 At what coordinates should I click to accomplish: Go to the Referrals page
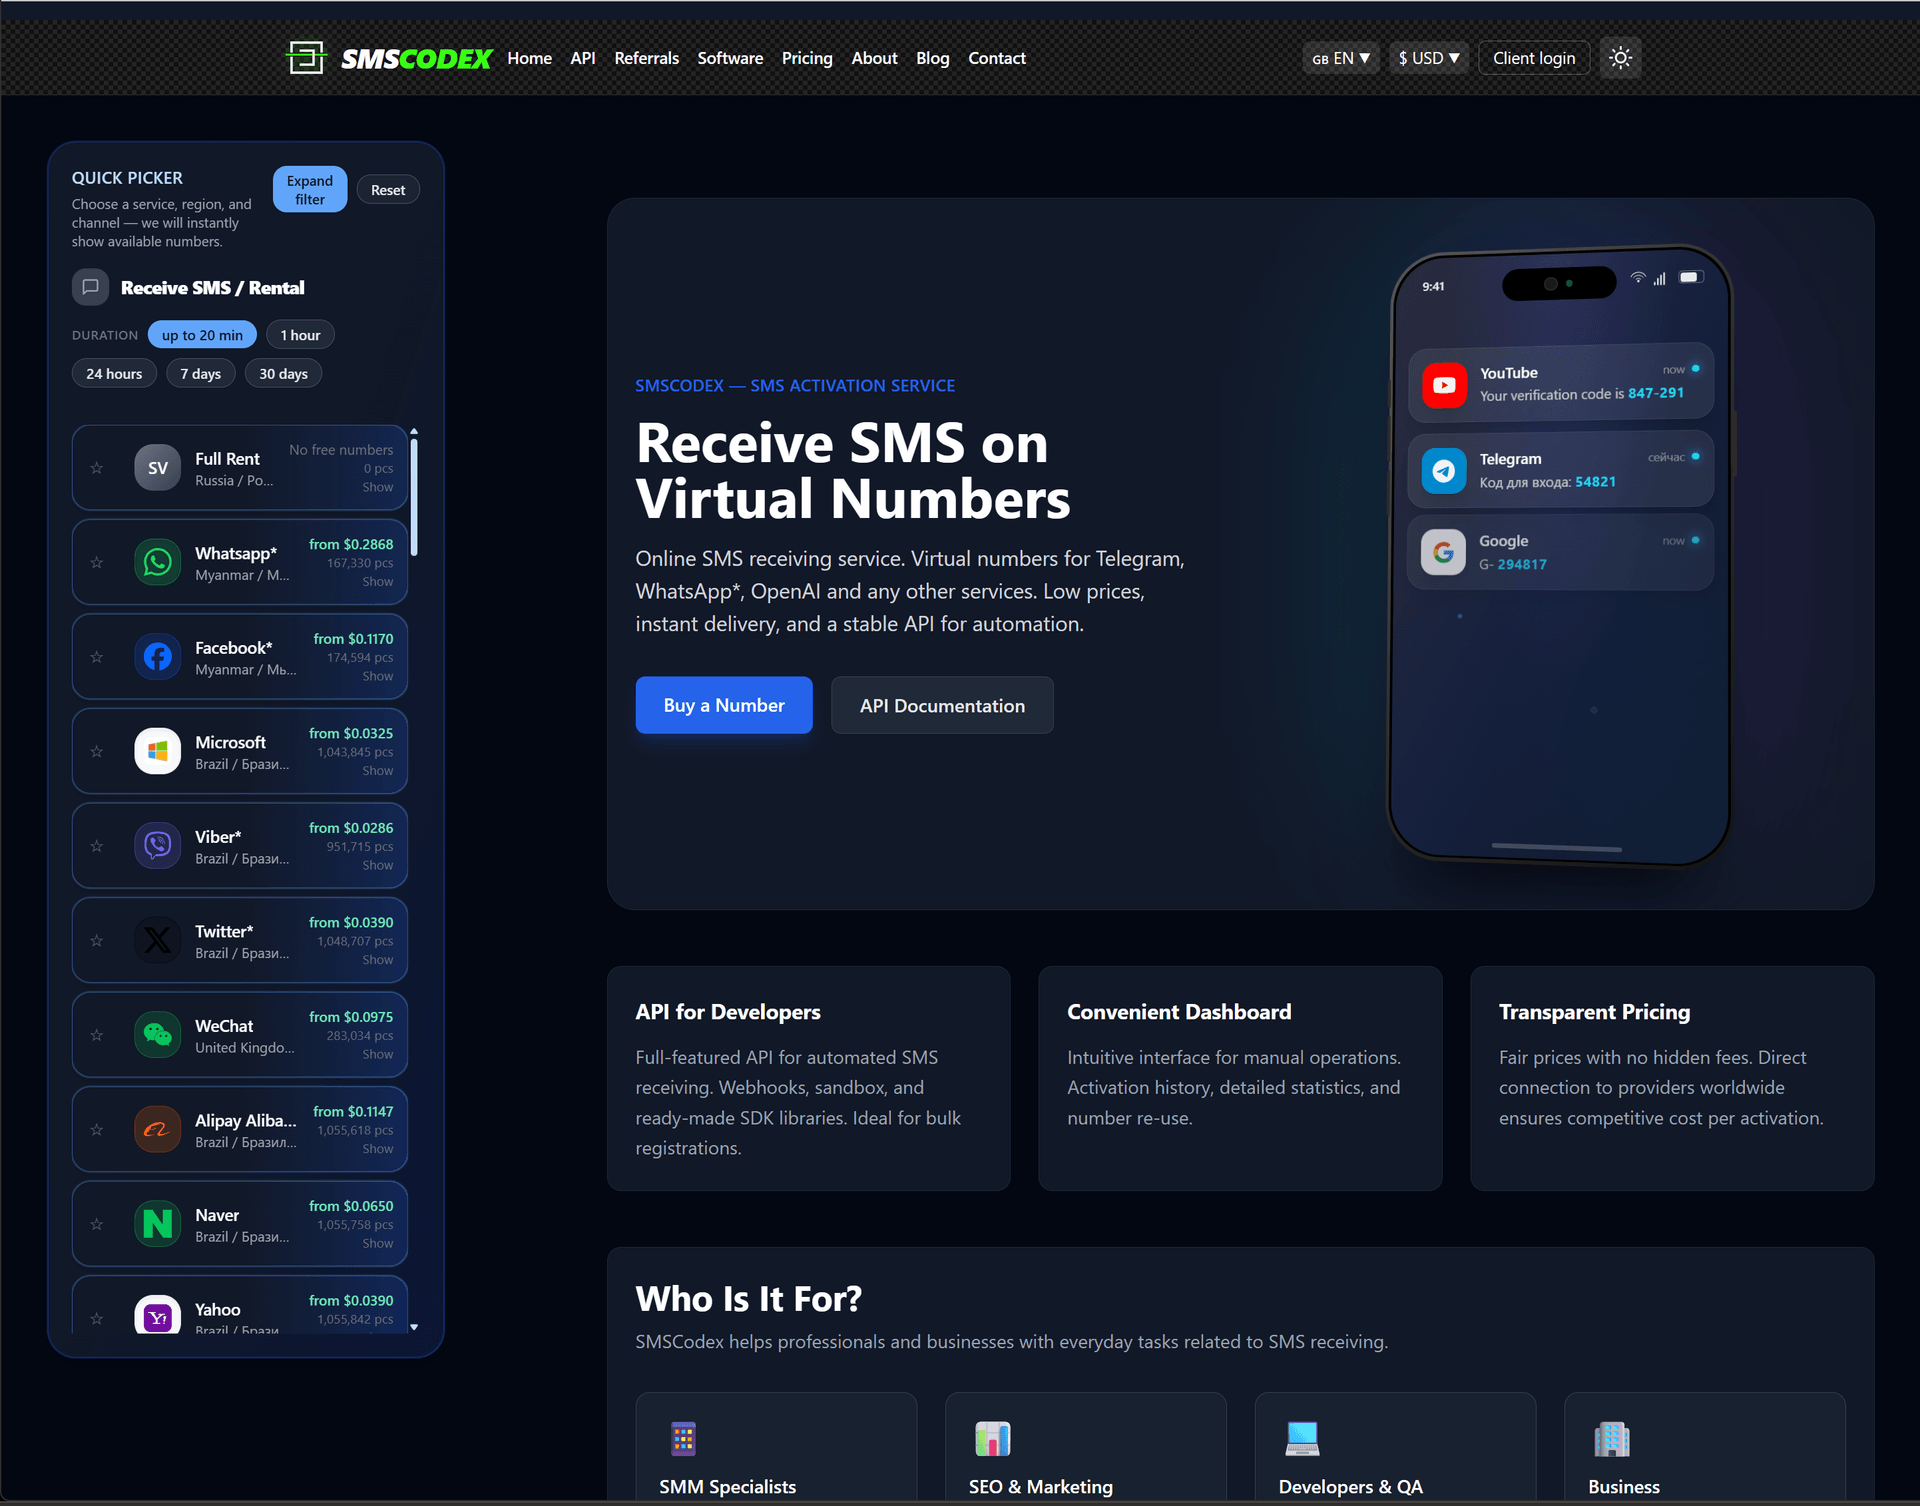pos(646,58)
